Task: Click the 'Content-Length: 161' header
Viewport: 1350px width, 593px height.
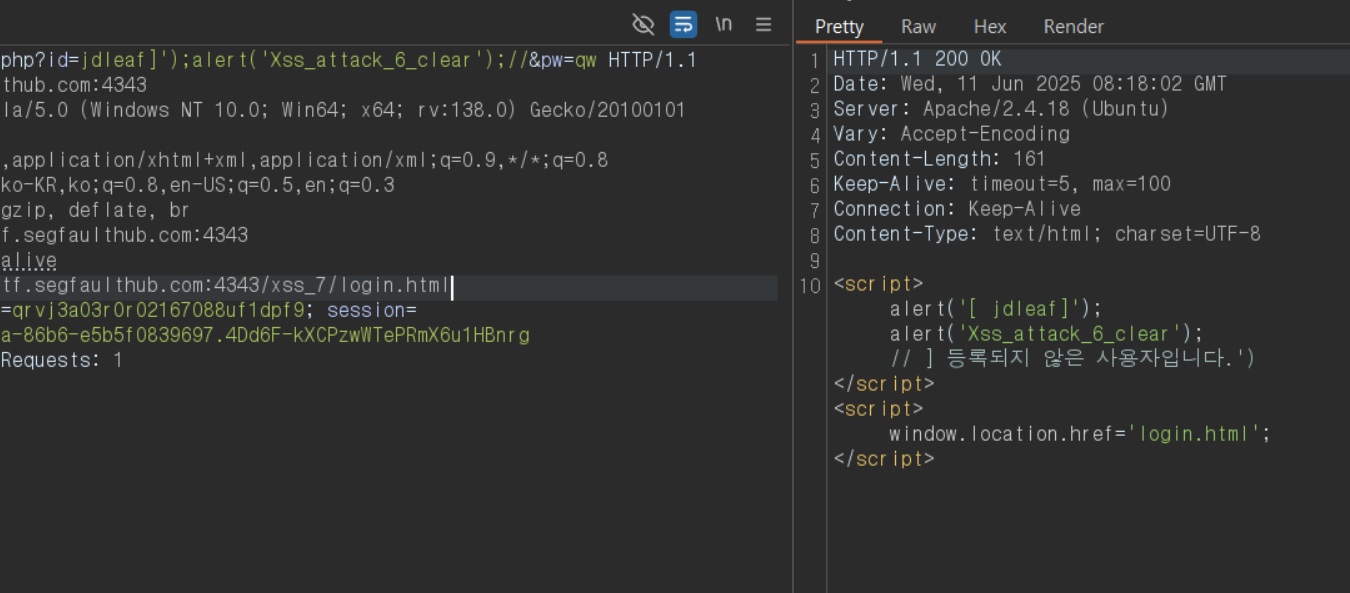Action: click(x=939, y=159)
